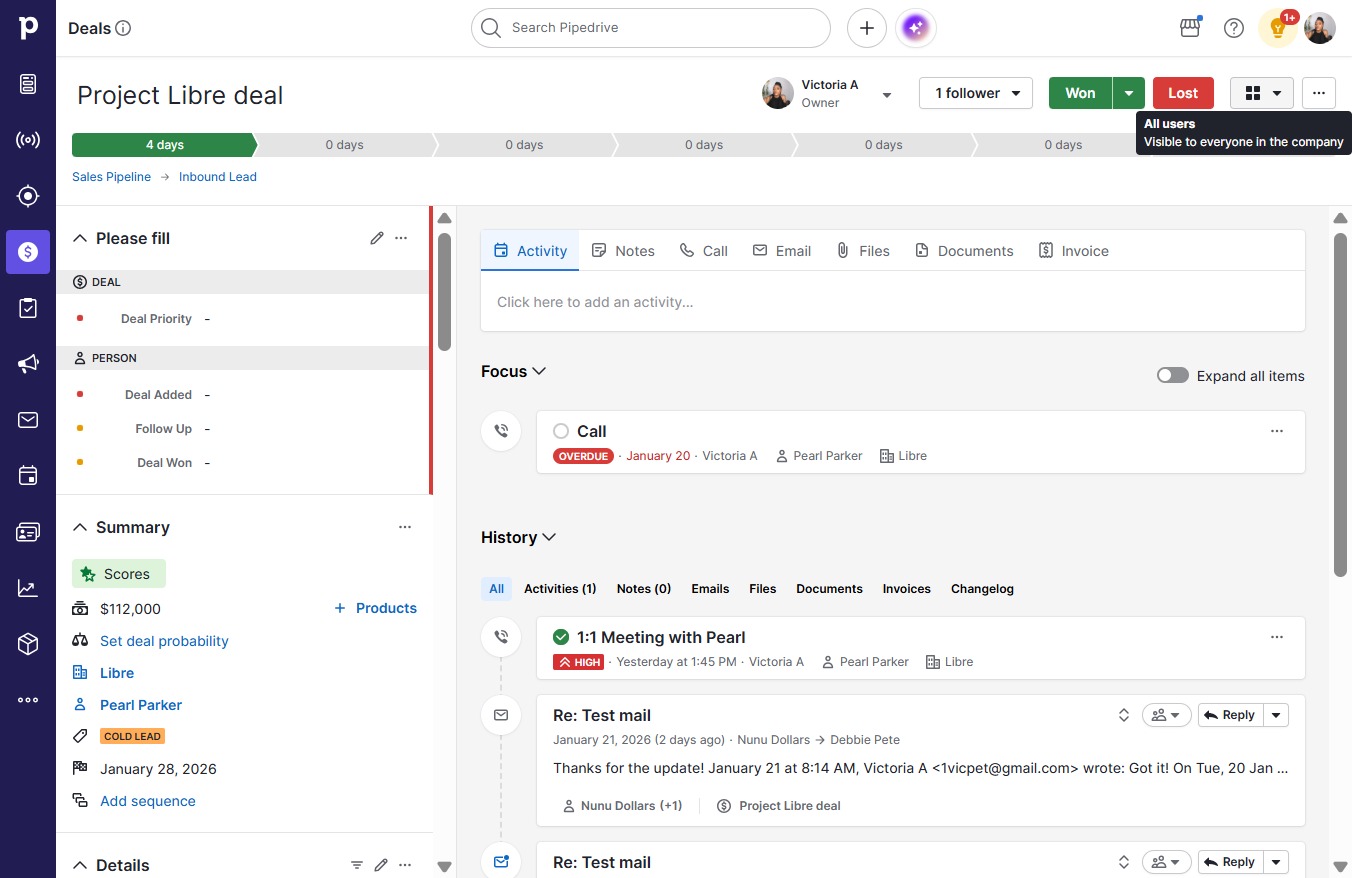This screenshot has height=878, width=1352.
Task: Mark the deal as Won
Action: 1080,93
